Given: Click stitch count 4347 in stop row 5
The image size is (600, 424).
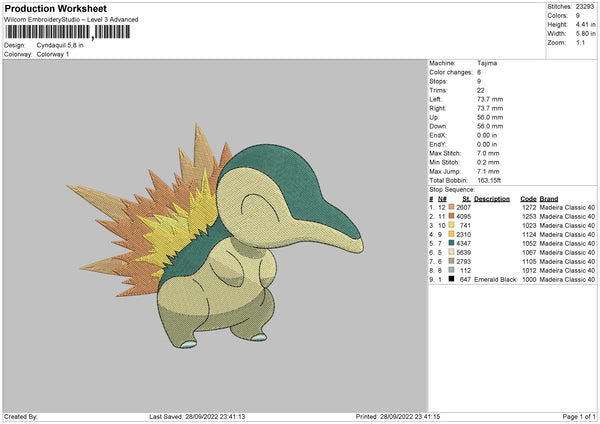Looking at the screenshot, I should (x=463, y=243).
